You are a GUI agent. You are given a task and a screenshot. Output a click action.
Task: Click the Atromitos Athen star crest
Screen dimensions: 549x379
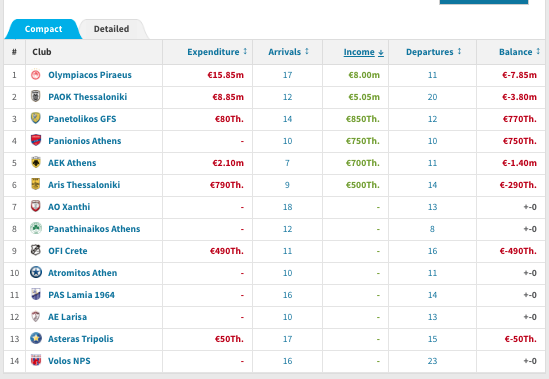[x=36, y=273]
